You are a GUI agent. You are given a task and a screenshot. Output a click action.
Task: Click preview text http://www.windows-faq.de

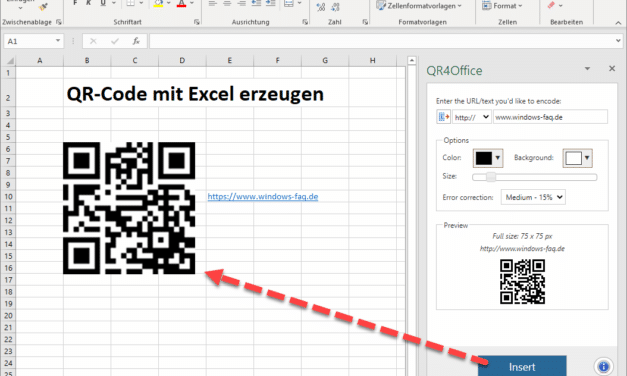pyautogui.click(x=522, y=248)
